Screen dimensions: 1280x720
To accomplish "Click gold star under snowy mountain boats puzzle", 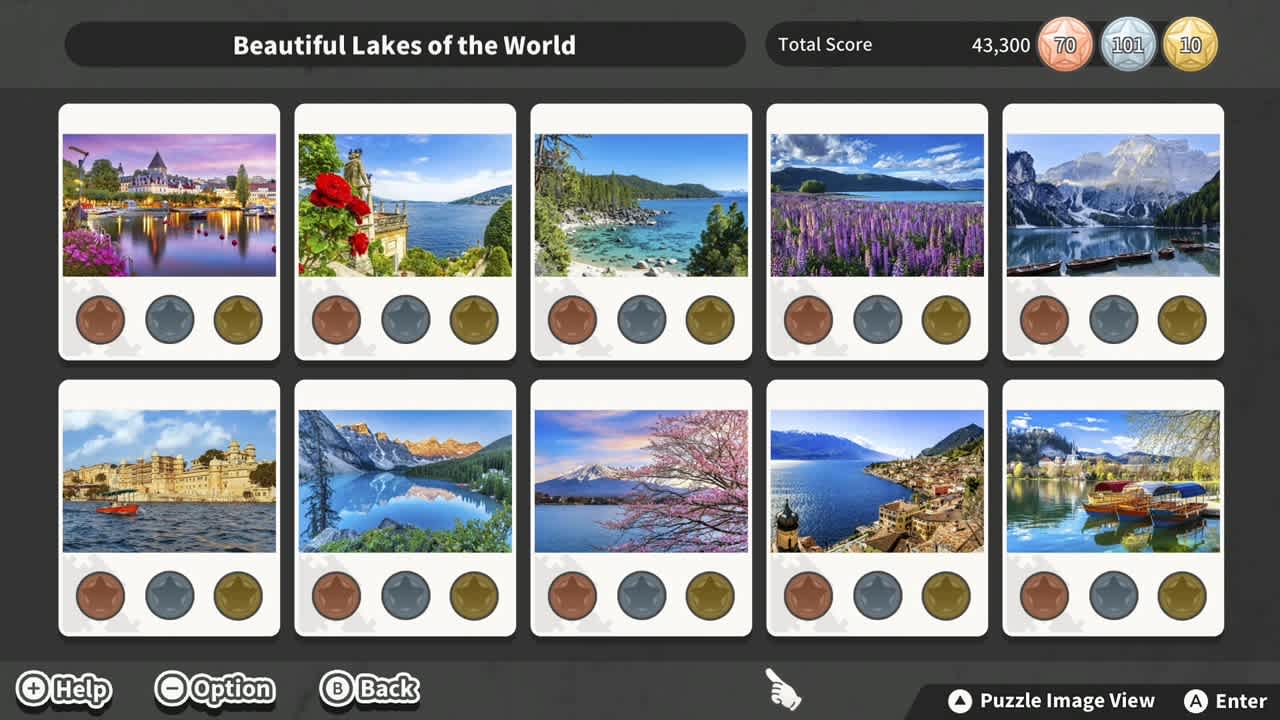I will pyautogui.click(x=1182, y=320).
